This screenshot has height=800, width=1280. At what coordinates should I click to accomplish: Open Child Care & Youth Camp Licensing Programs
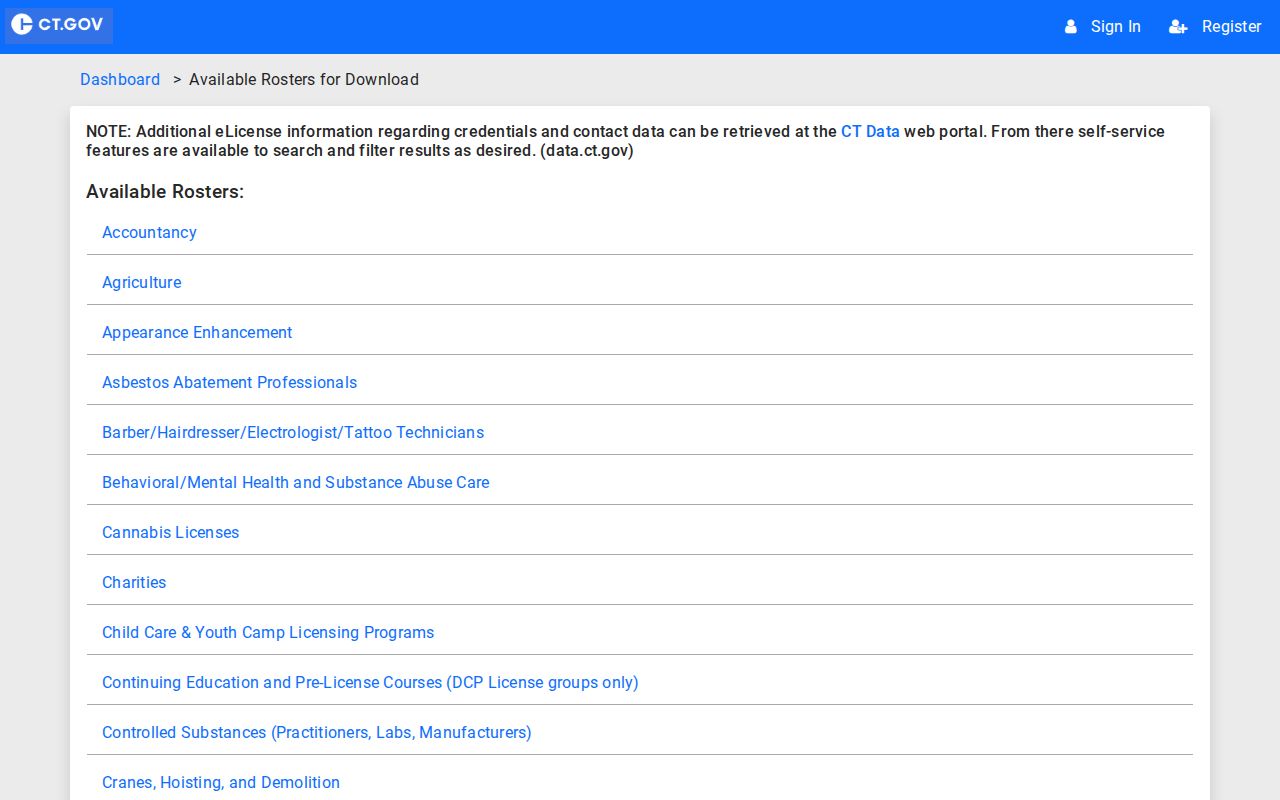coord(268,632)
